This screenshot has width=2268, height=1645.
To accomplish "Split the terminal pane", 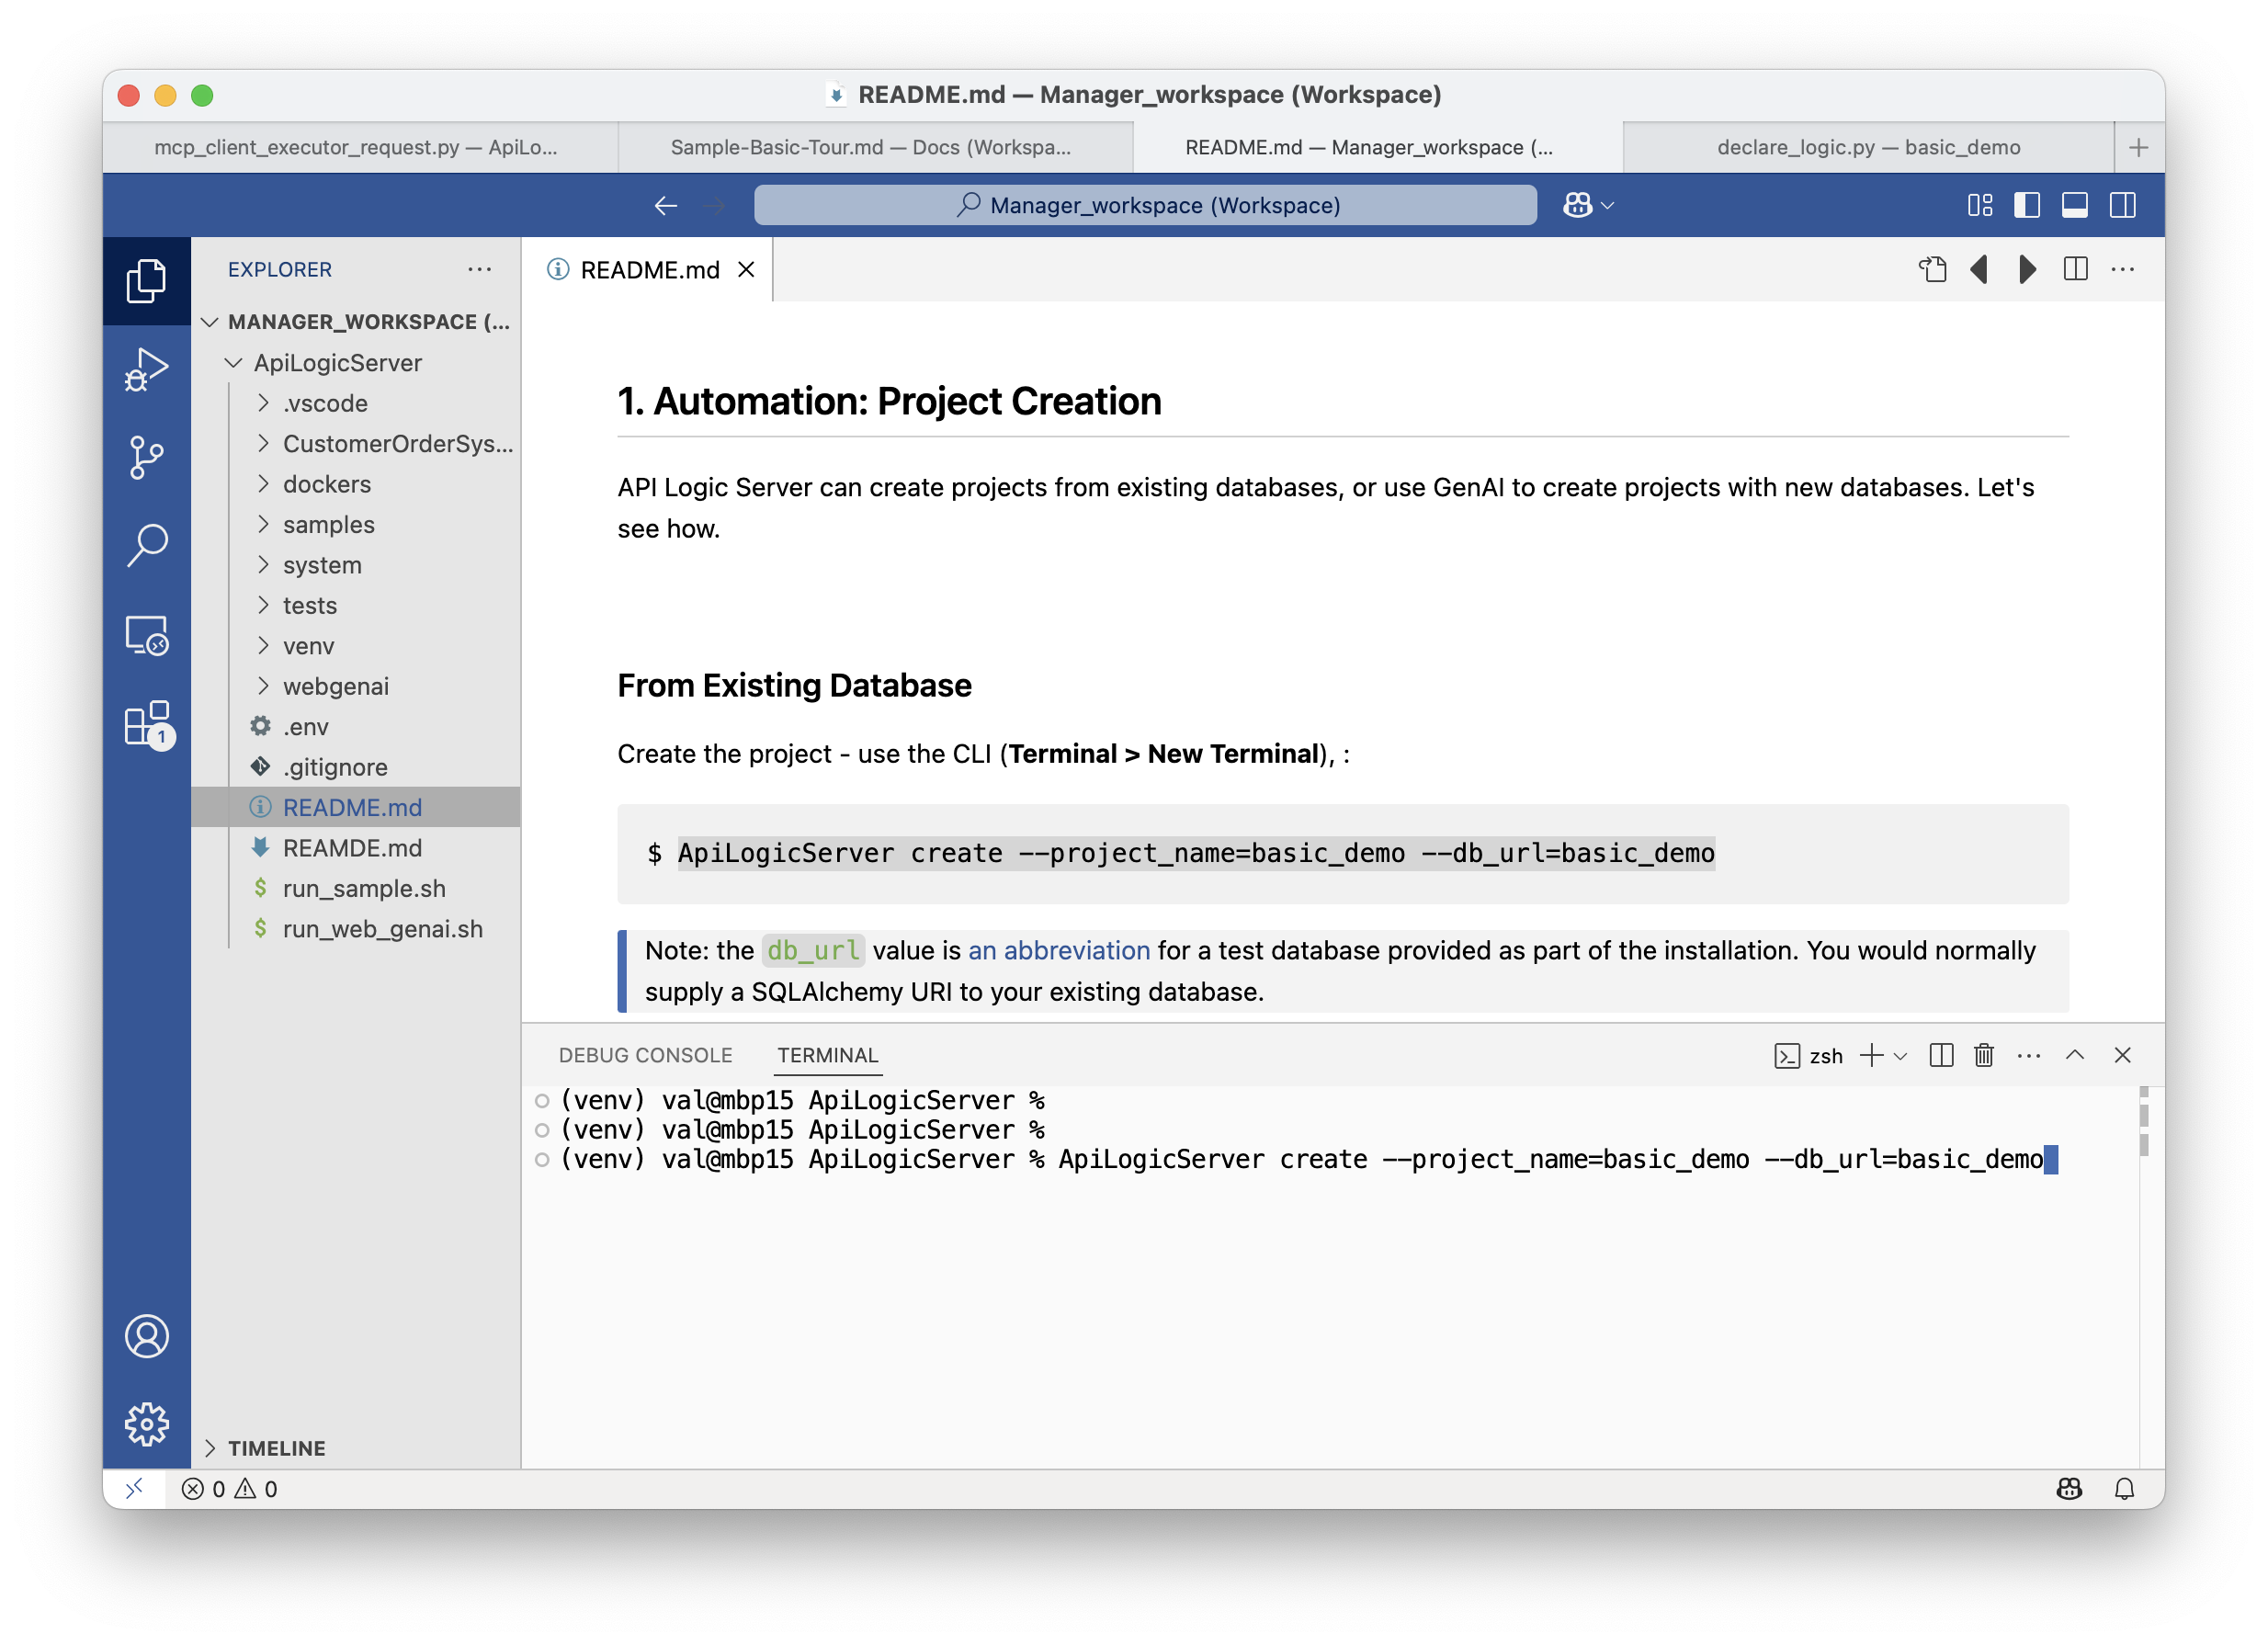I will pos(1941,1055).
